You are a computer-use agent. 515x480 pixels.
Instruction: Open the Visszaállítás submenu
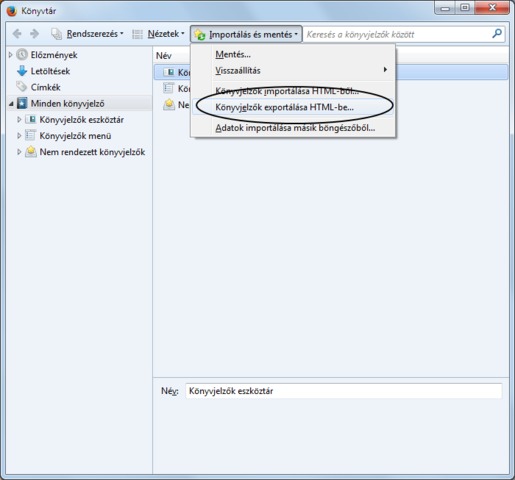293,70
